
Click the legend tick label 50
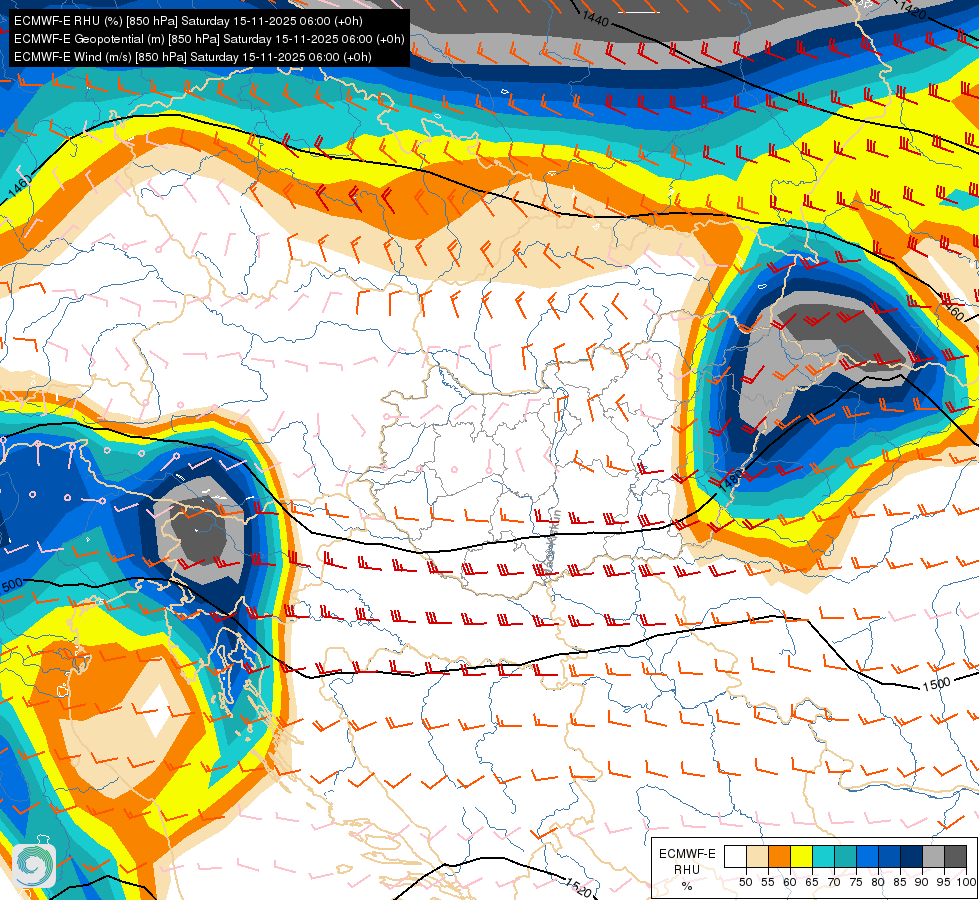(x=745, y=882)
